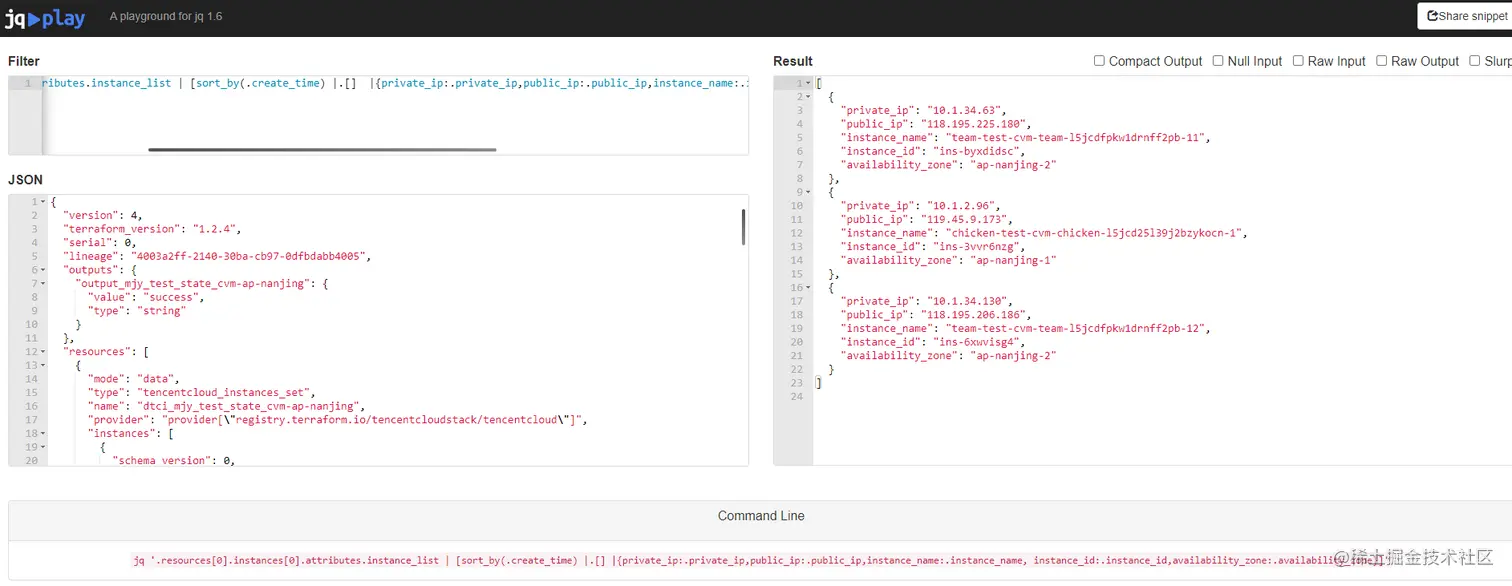Click the jq play logo
The image size is (1512, 586).
[x=46, y=18]
